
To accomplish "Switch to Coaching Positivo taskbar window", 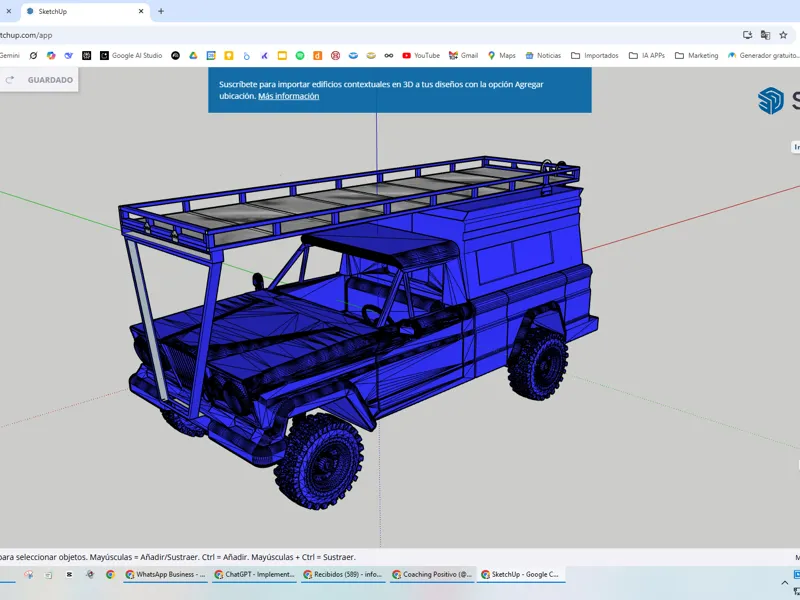I will pyautogui.click(x=432, y=574).
